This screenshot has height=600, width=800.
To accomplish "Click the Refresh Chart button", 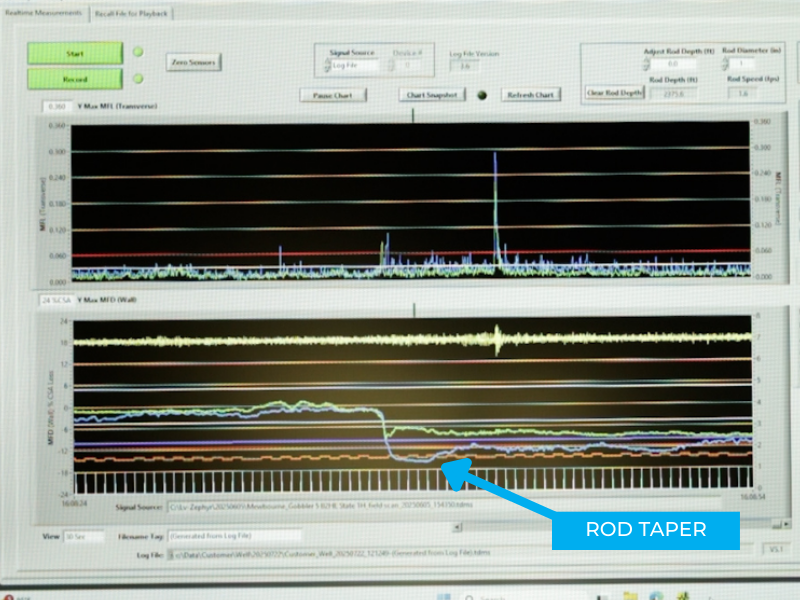I will click(x=531, y=94).
